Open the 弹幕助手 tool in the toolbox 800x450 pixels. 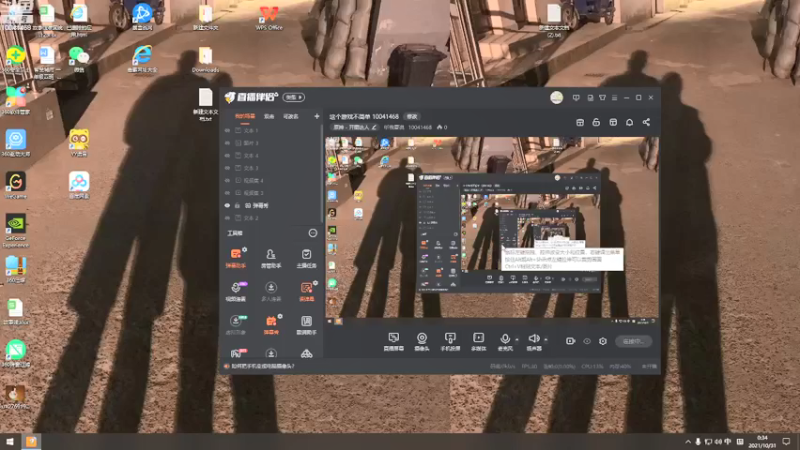point(236,258)
